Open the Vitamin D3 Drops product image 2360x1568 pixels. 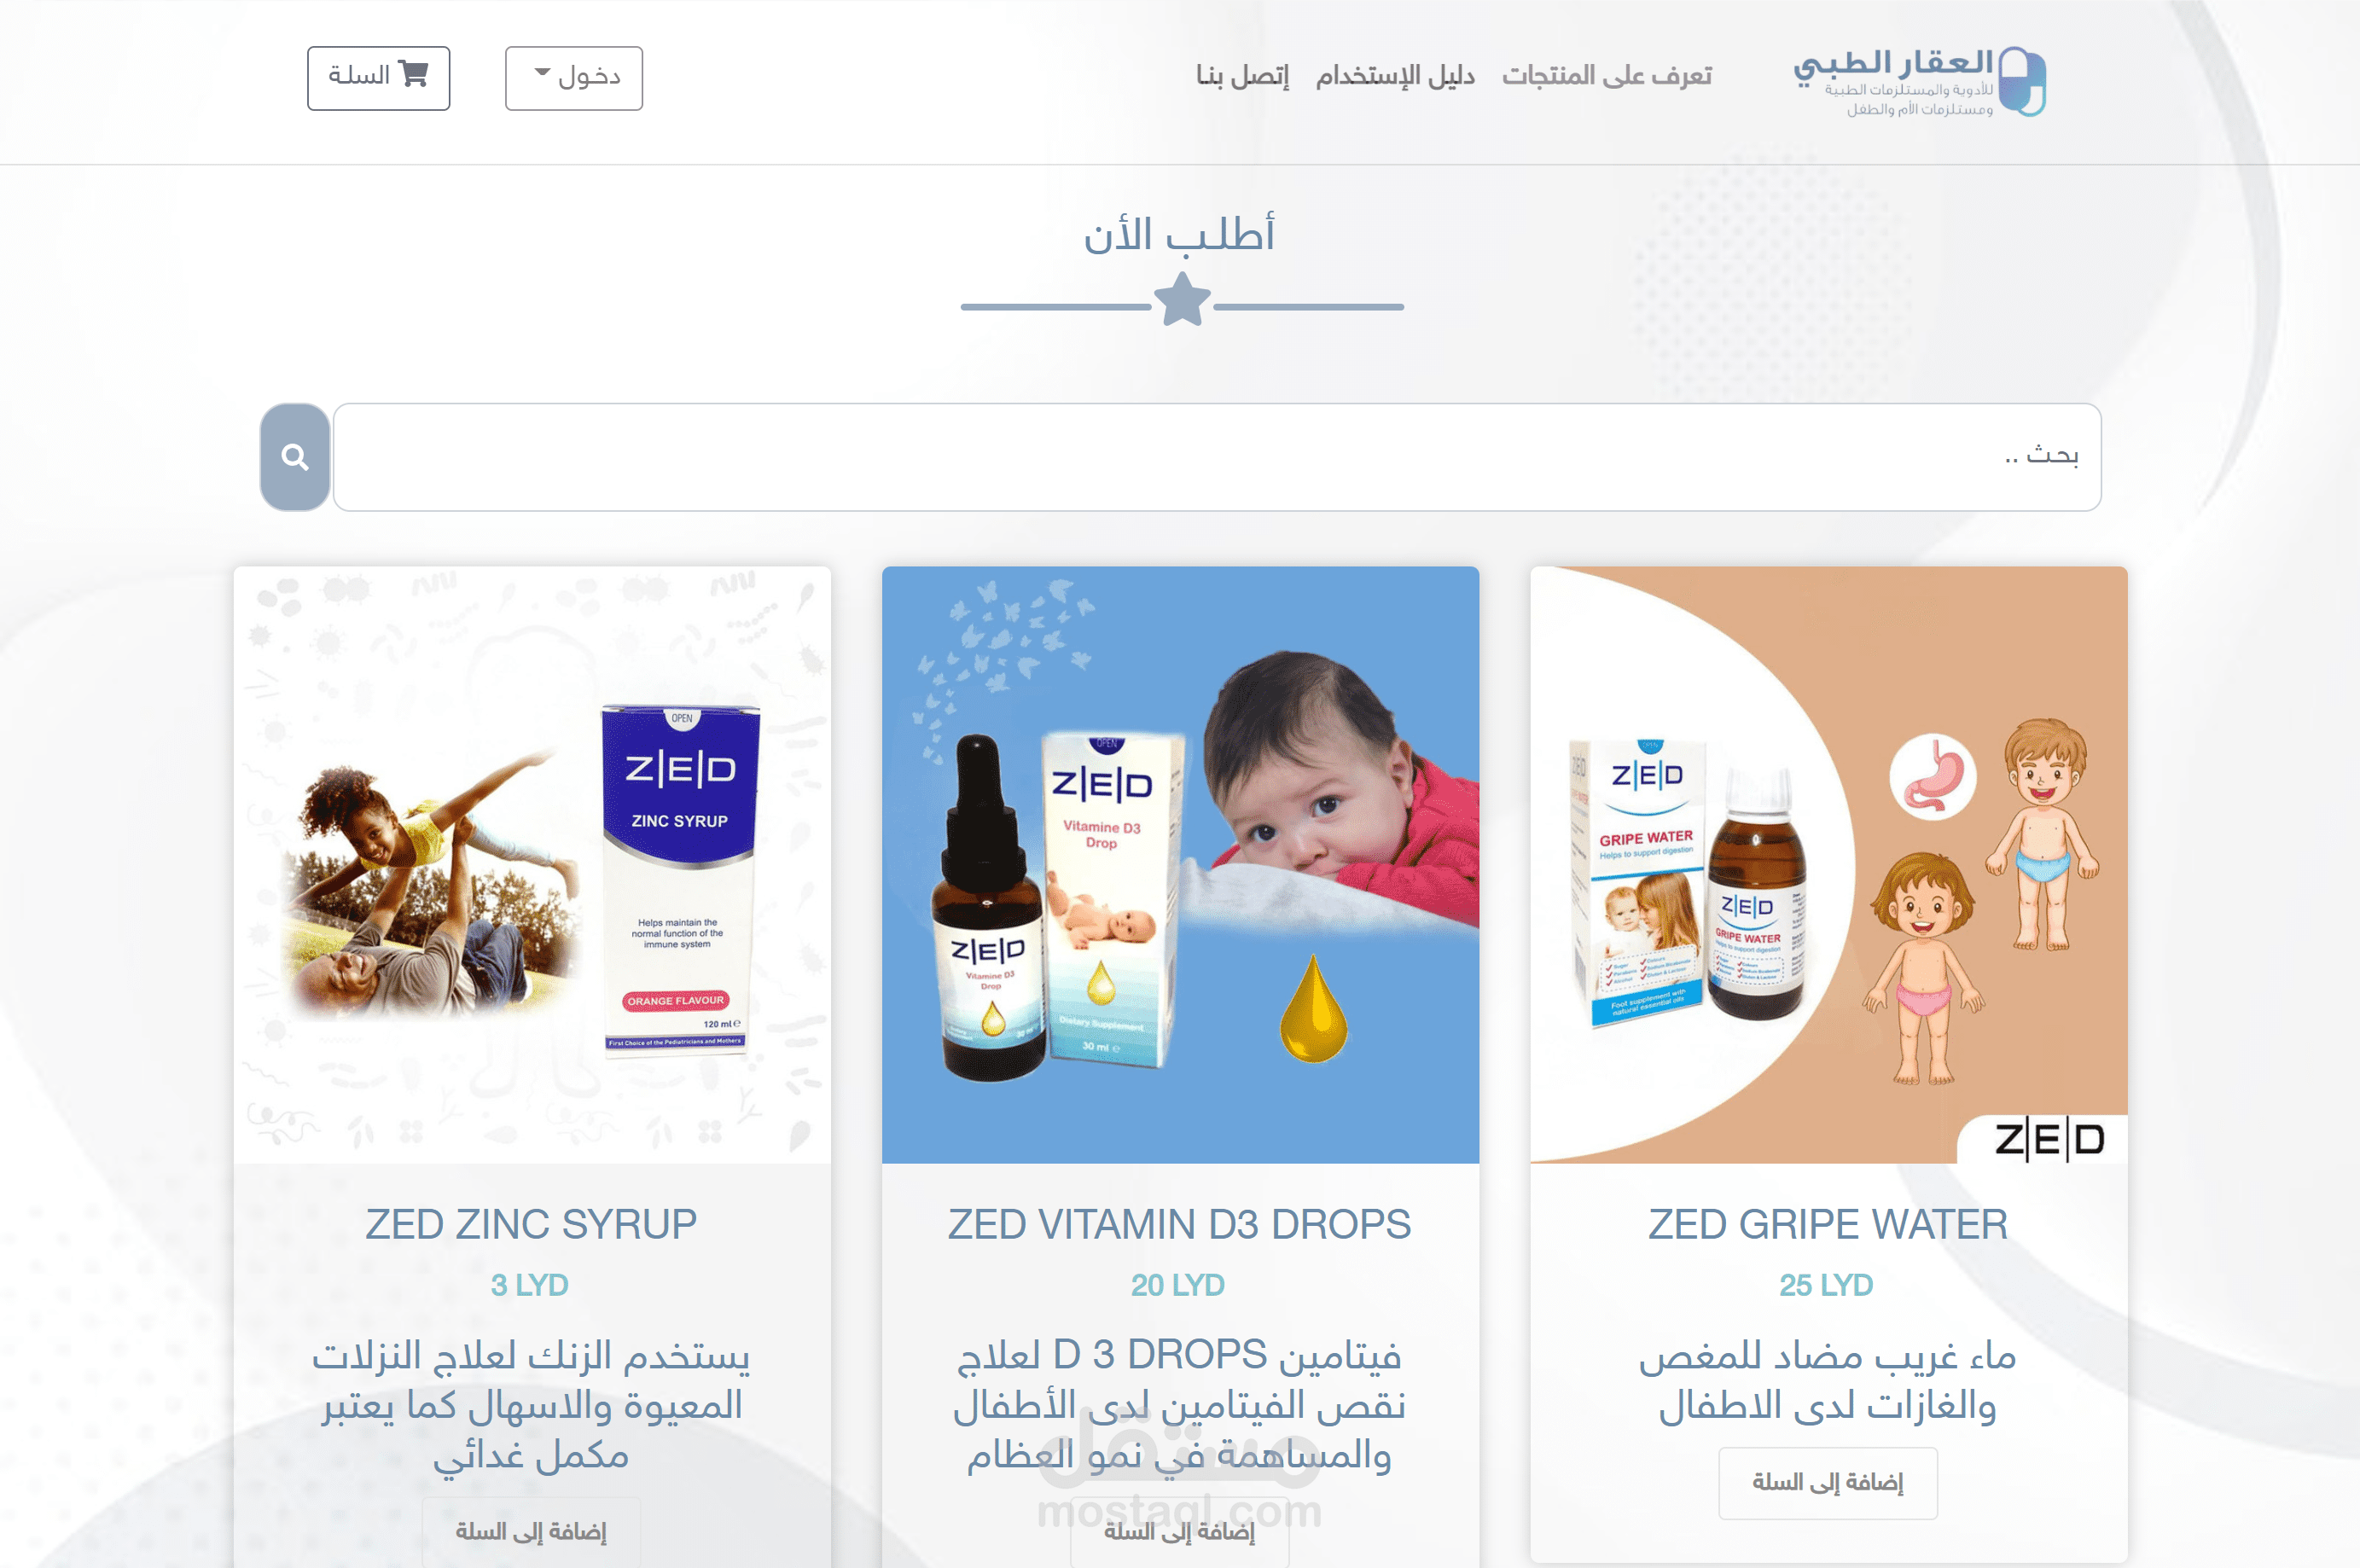[1180, 865]
